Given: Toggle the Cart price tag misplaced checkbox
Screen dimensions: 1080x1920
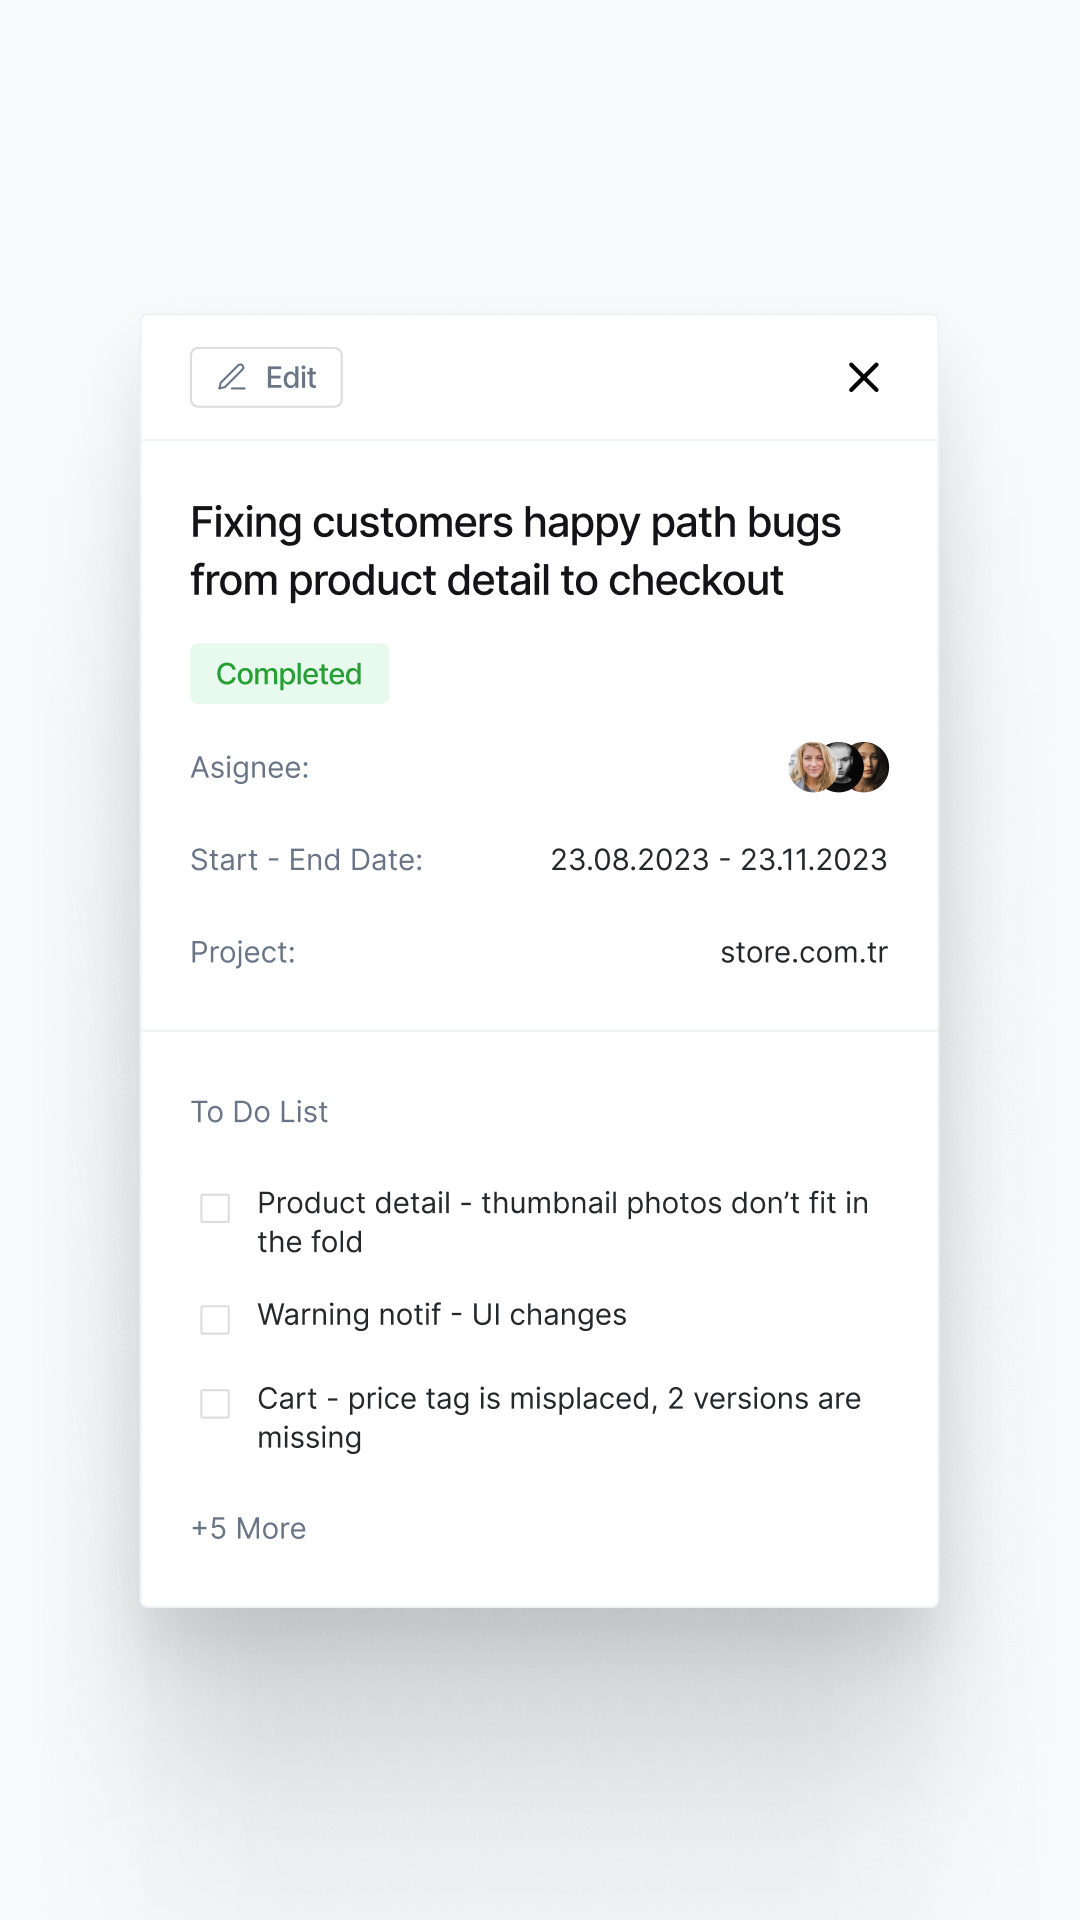Looking at the screenshot, I should pyautogui.click(x=215, y=1403).
